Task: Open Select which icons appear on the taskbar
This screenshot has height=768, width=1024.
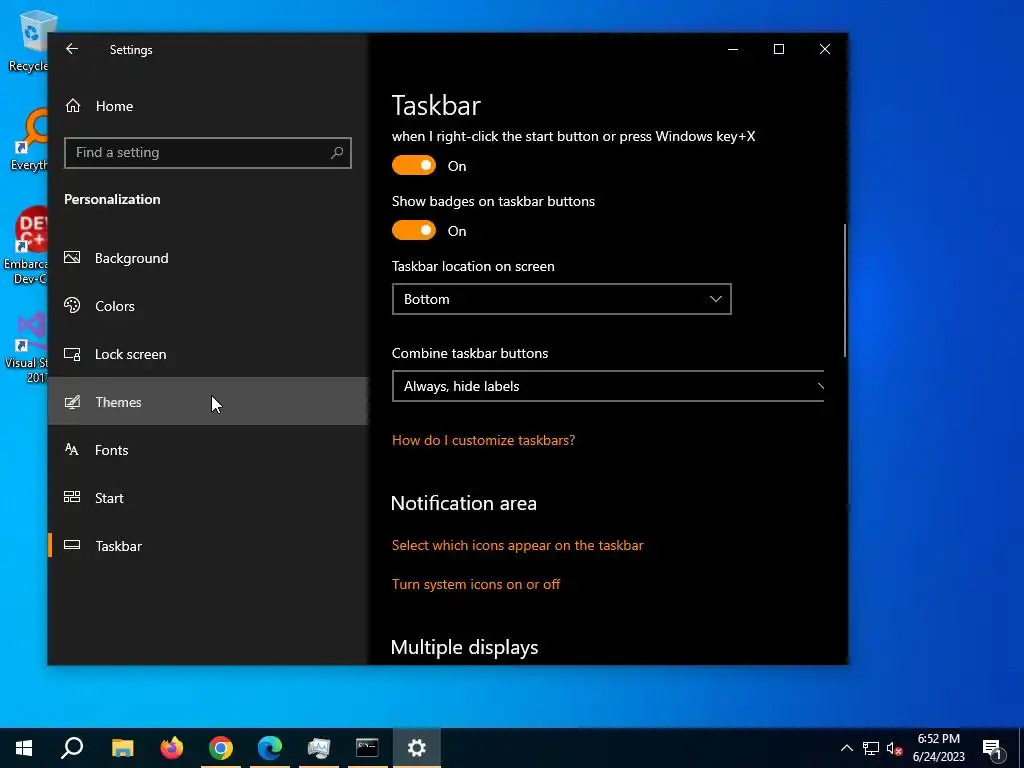Action: click(517, 545)
